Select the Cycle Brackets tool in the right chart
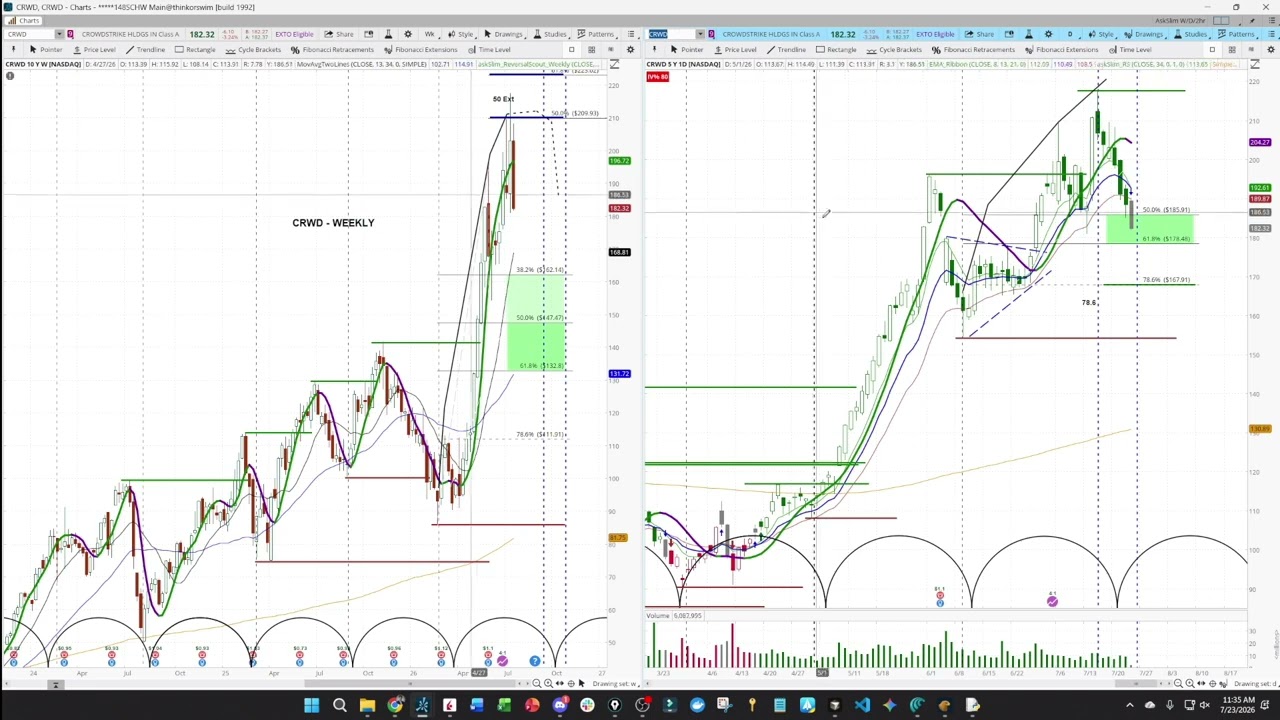This screenshot has height=720, width=1280. pyautogui.click(x=894, y=50)
